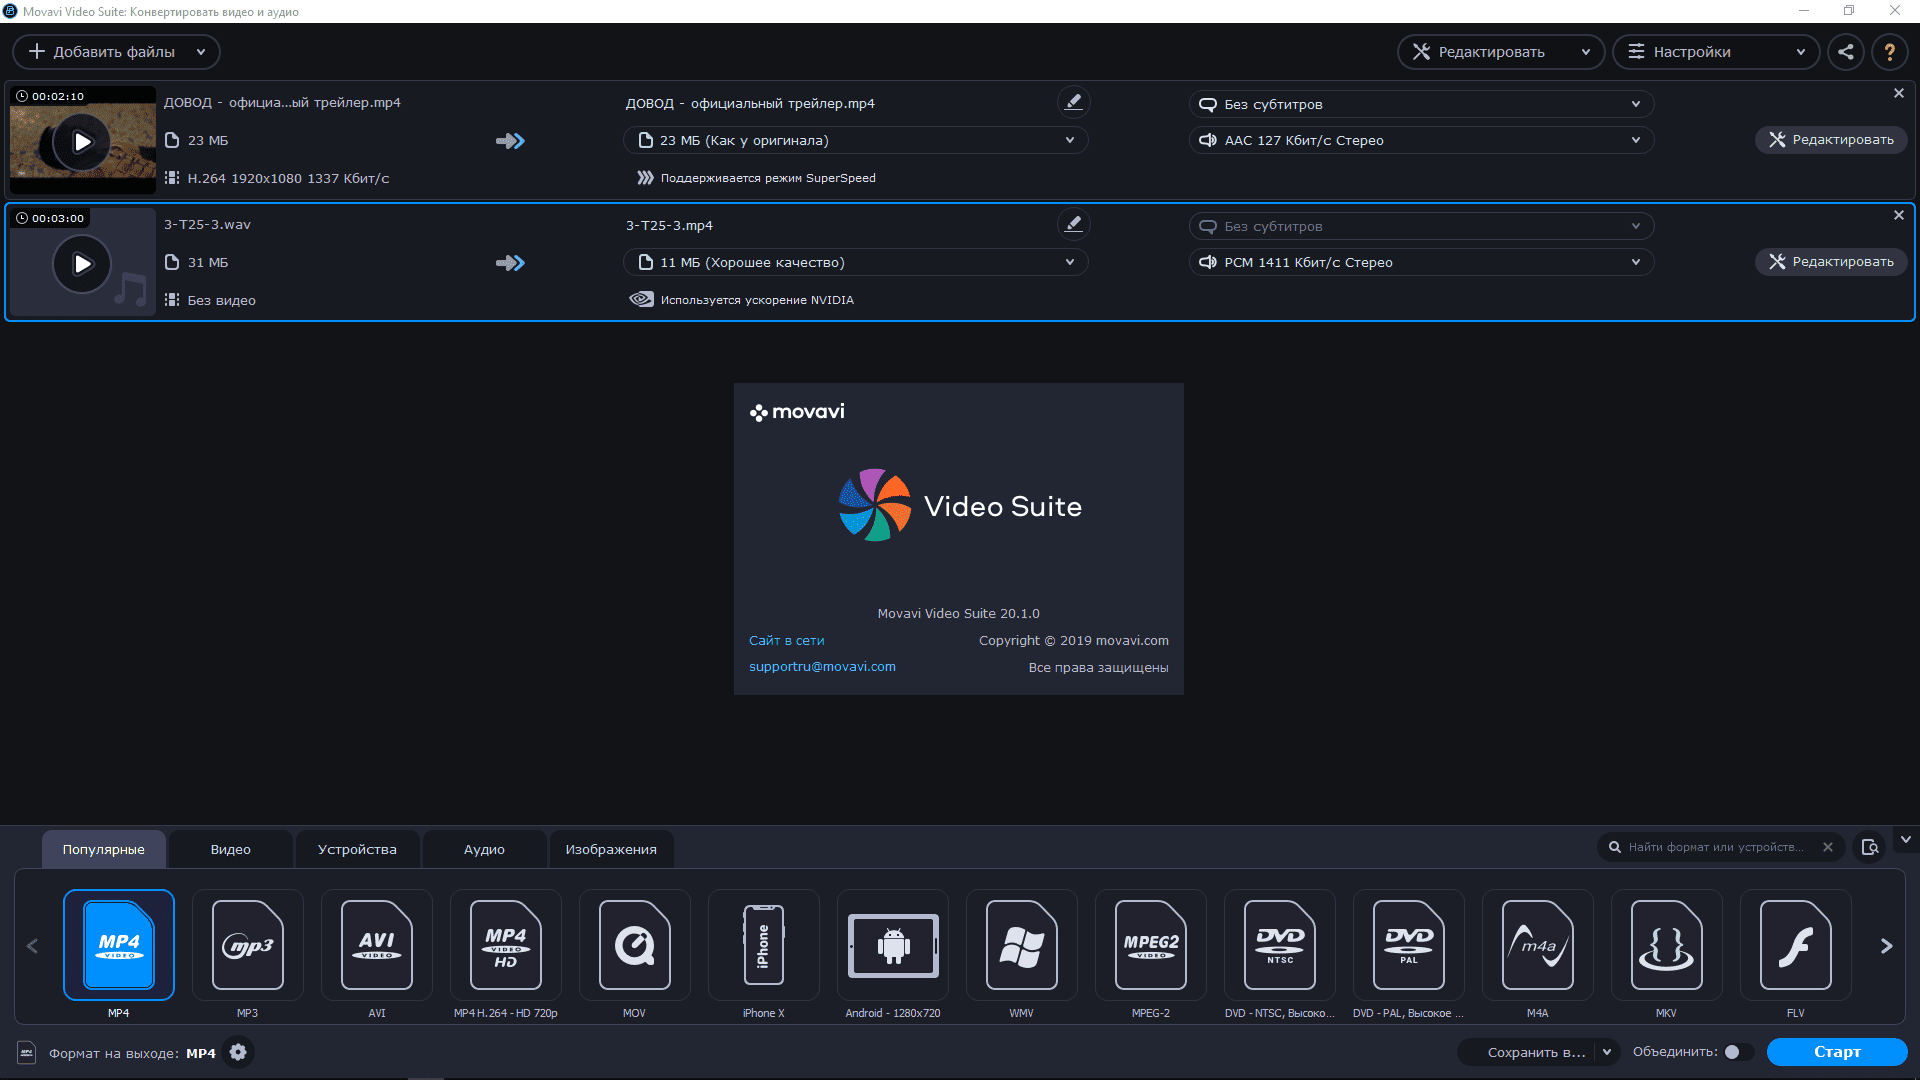Pick the Android 1280x720 preset
This screenshot has height=1080, width=1920.
point(892,945)
